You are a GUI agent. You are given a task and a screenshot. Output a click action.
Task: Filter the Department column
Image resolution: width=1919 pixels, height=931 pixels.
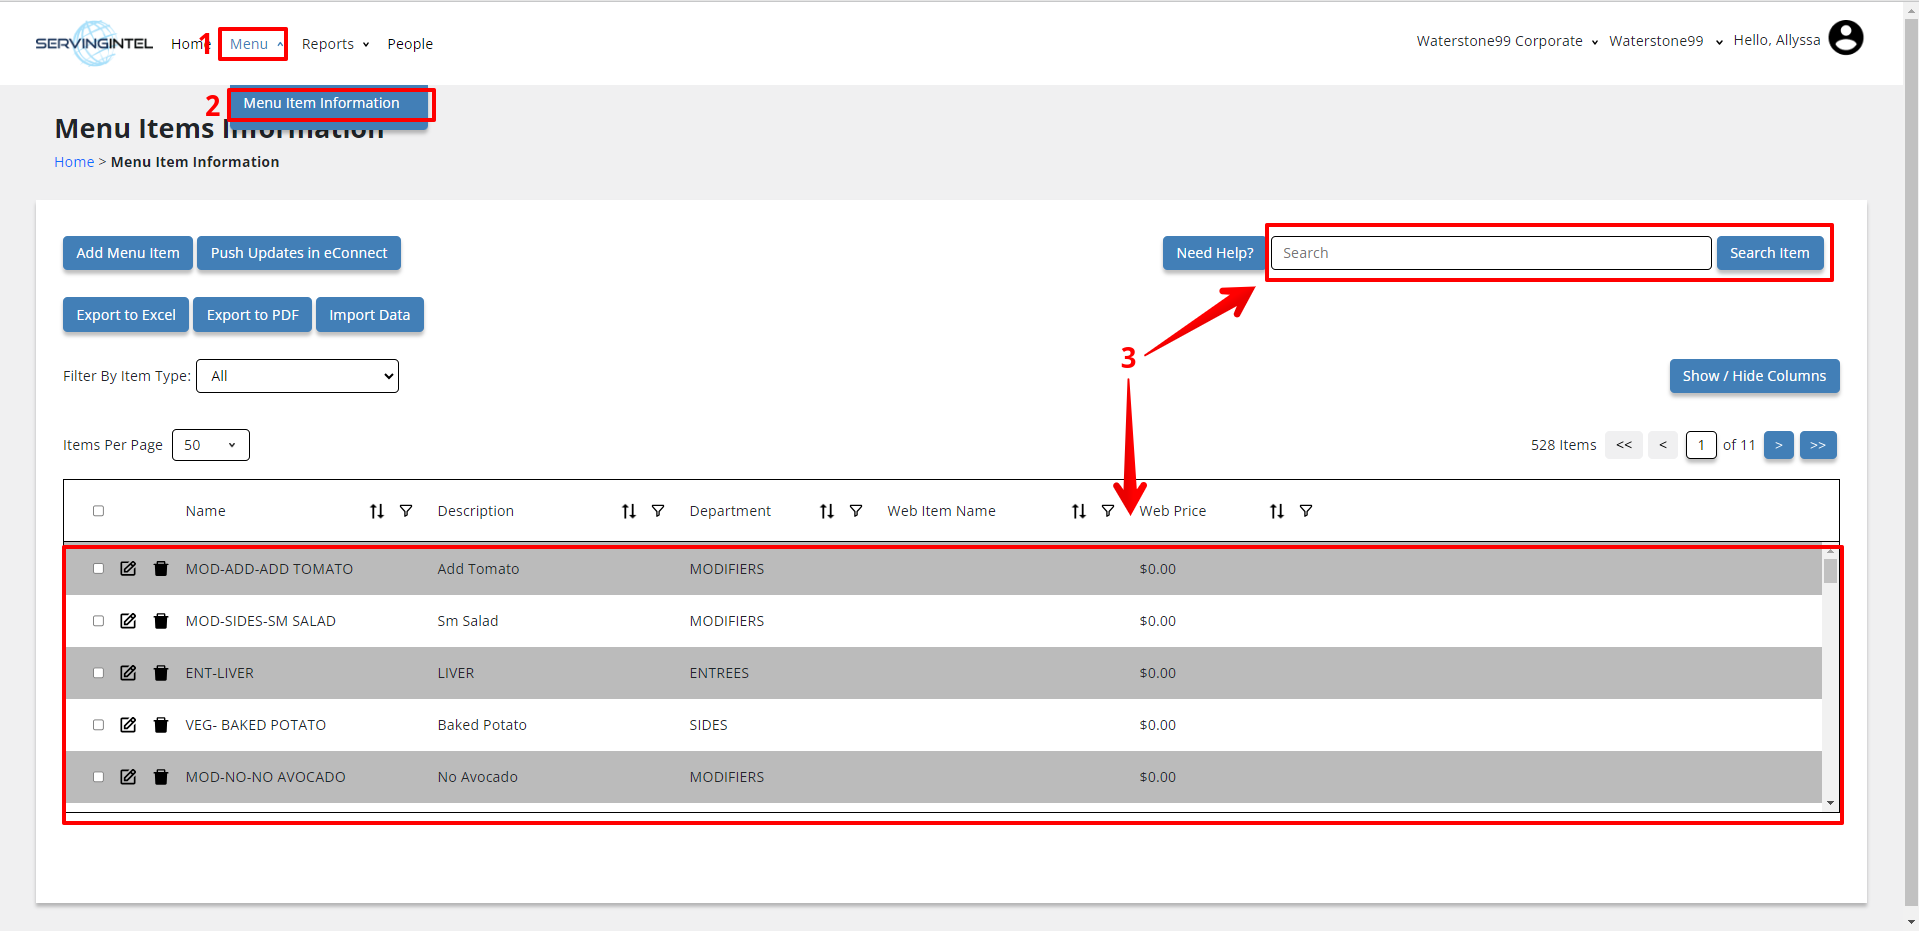coord(856,511)
